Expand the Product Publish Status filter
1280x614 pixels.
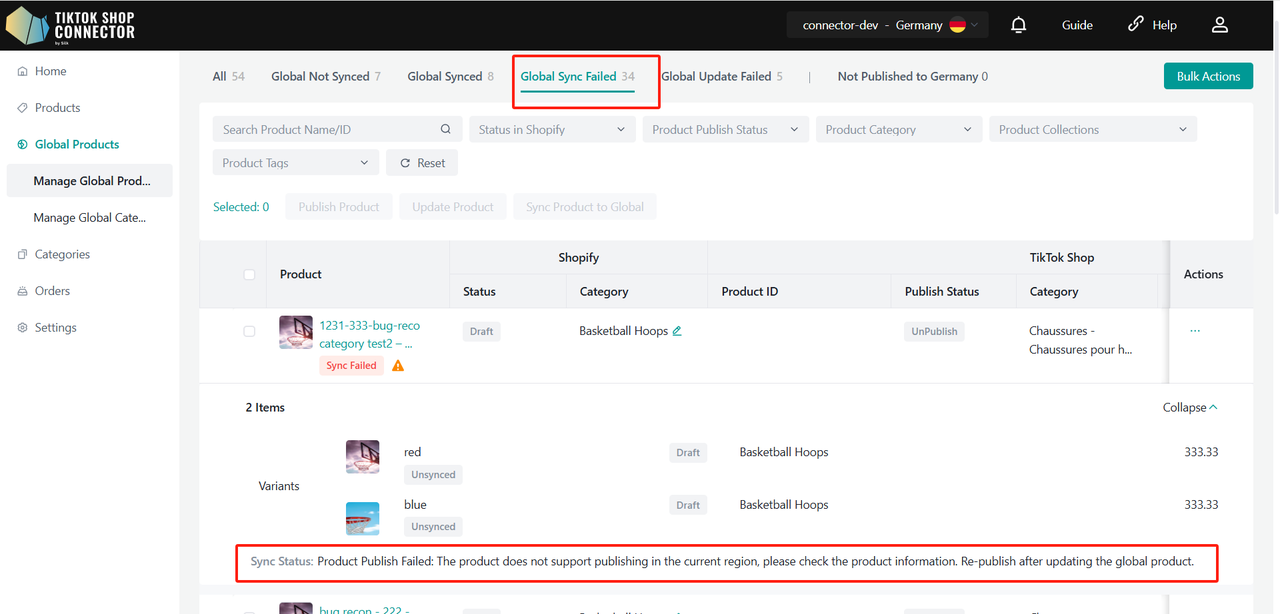pos(725,129)
